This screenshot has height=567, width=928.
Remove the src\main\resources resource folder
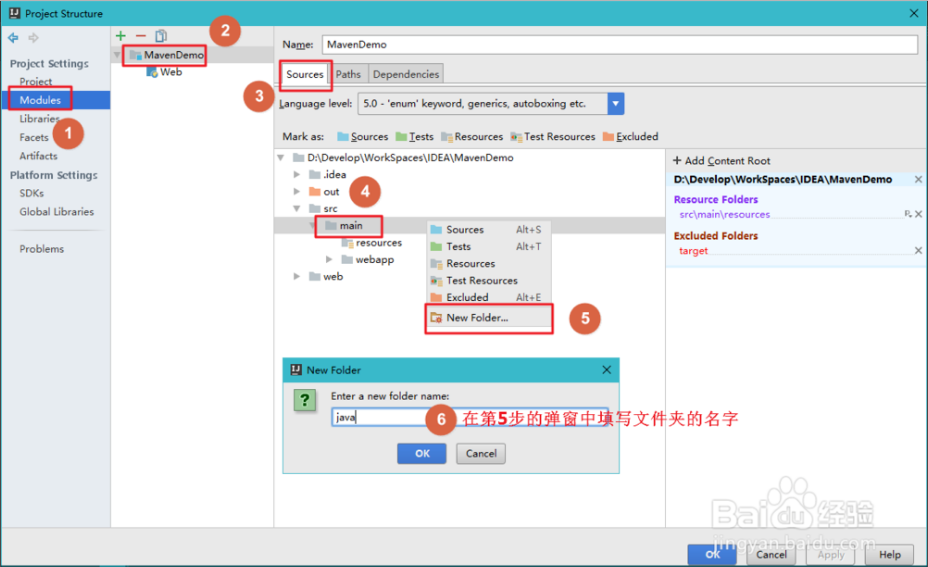(x=919, y=214)
